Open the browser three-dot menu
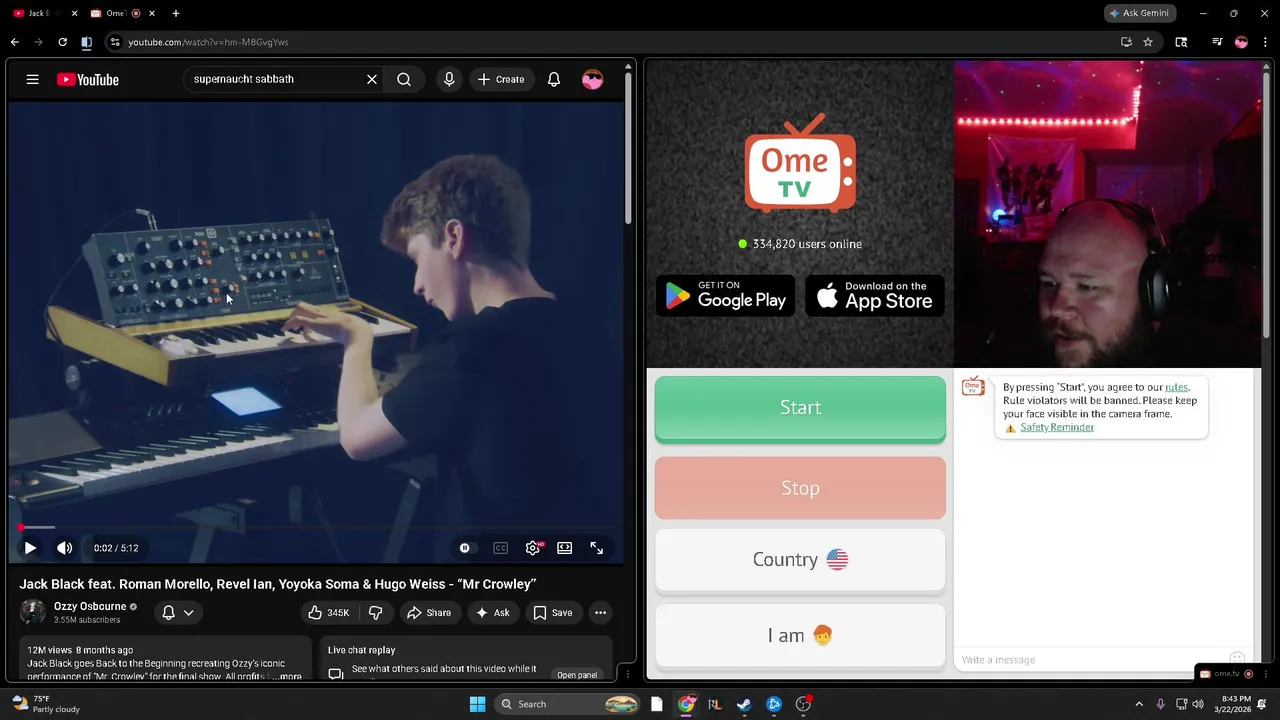Image resolution: width=1280 pixels, height=720 pixels. (1266, 42)
